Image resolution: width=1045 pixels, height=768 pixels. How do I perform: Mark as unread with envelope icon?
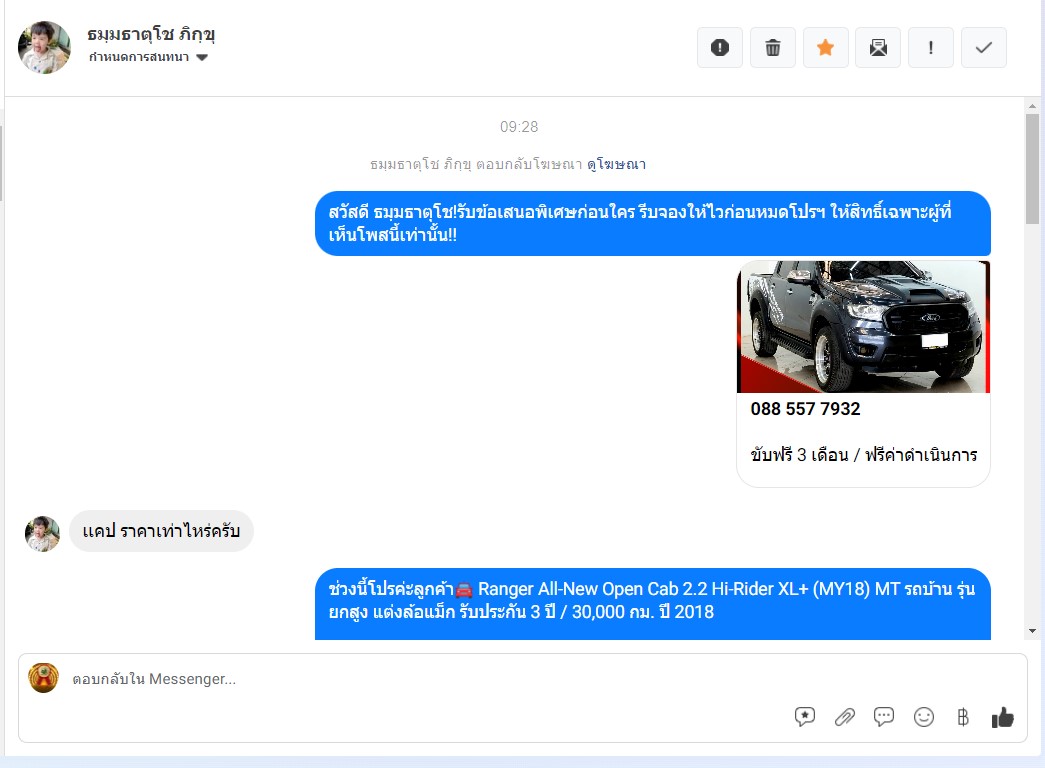878,47
